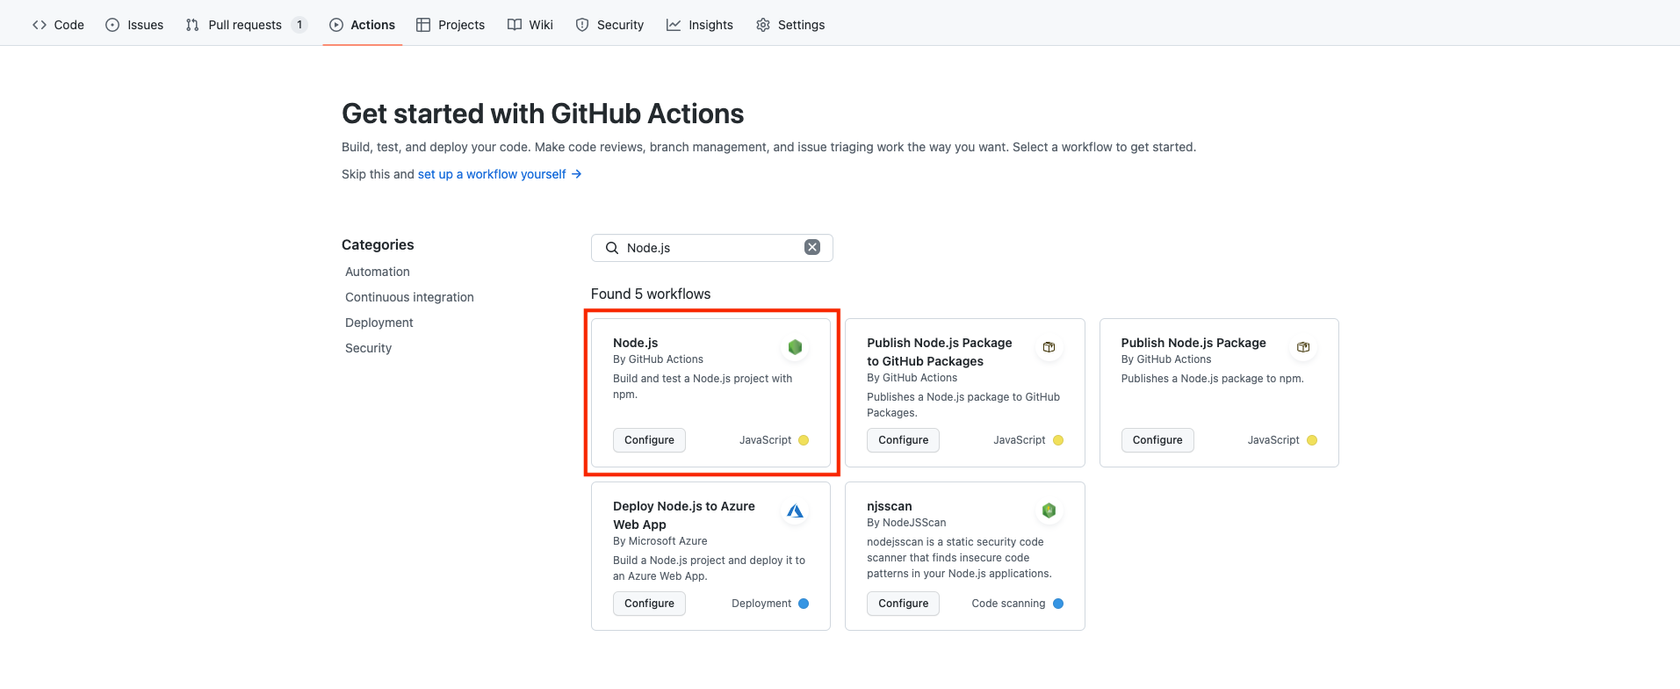Go to the Issues tab
This screenshot has height=689, width=1680.
134,25
